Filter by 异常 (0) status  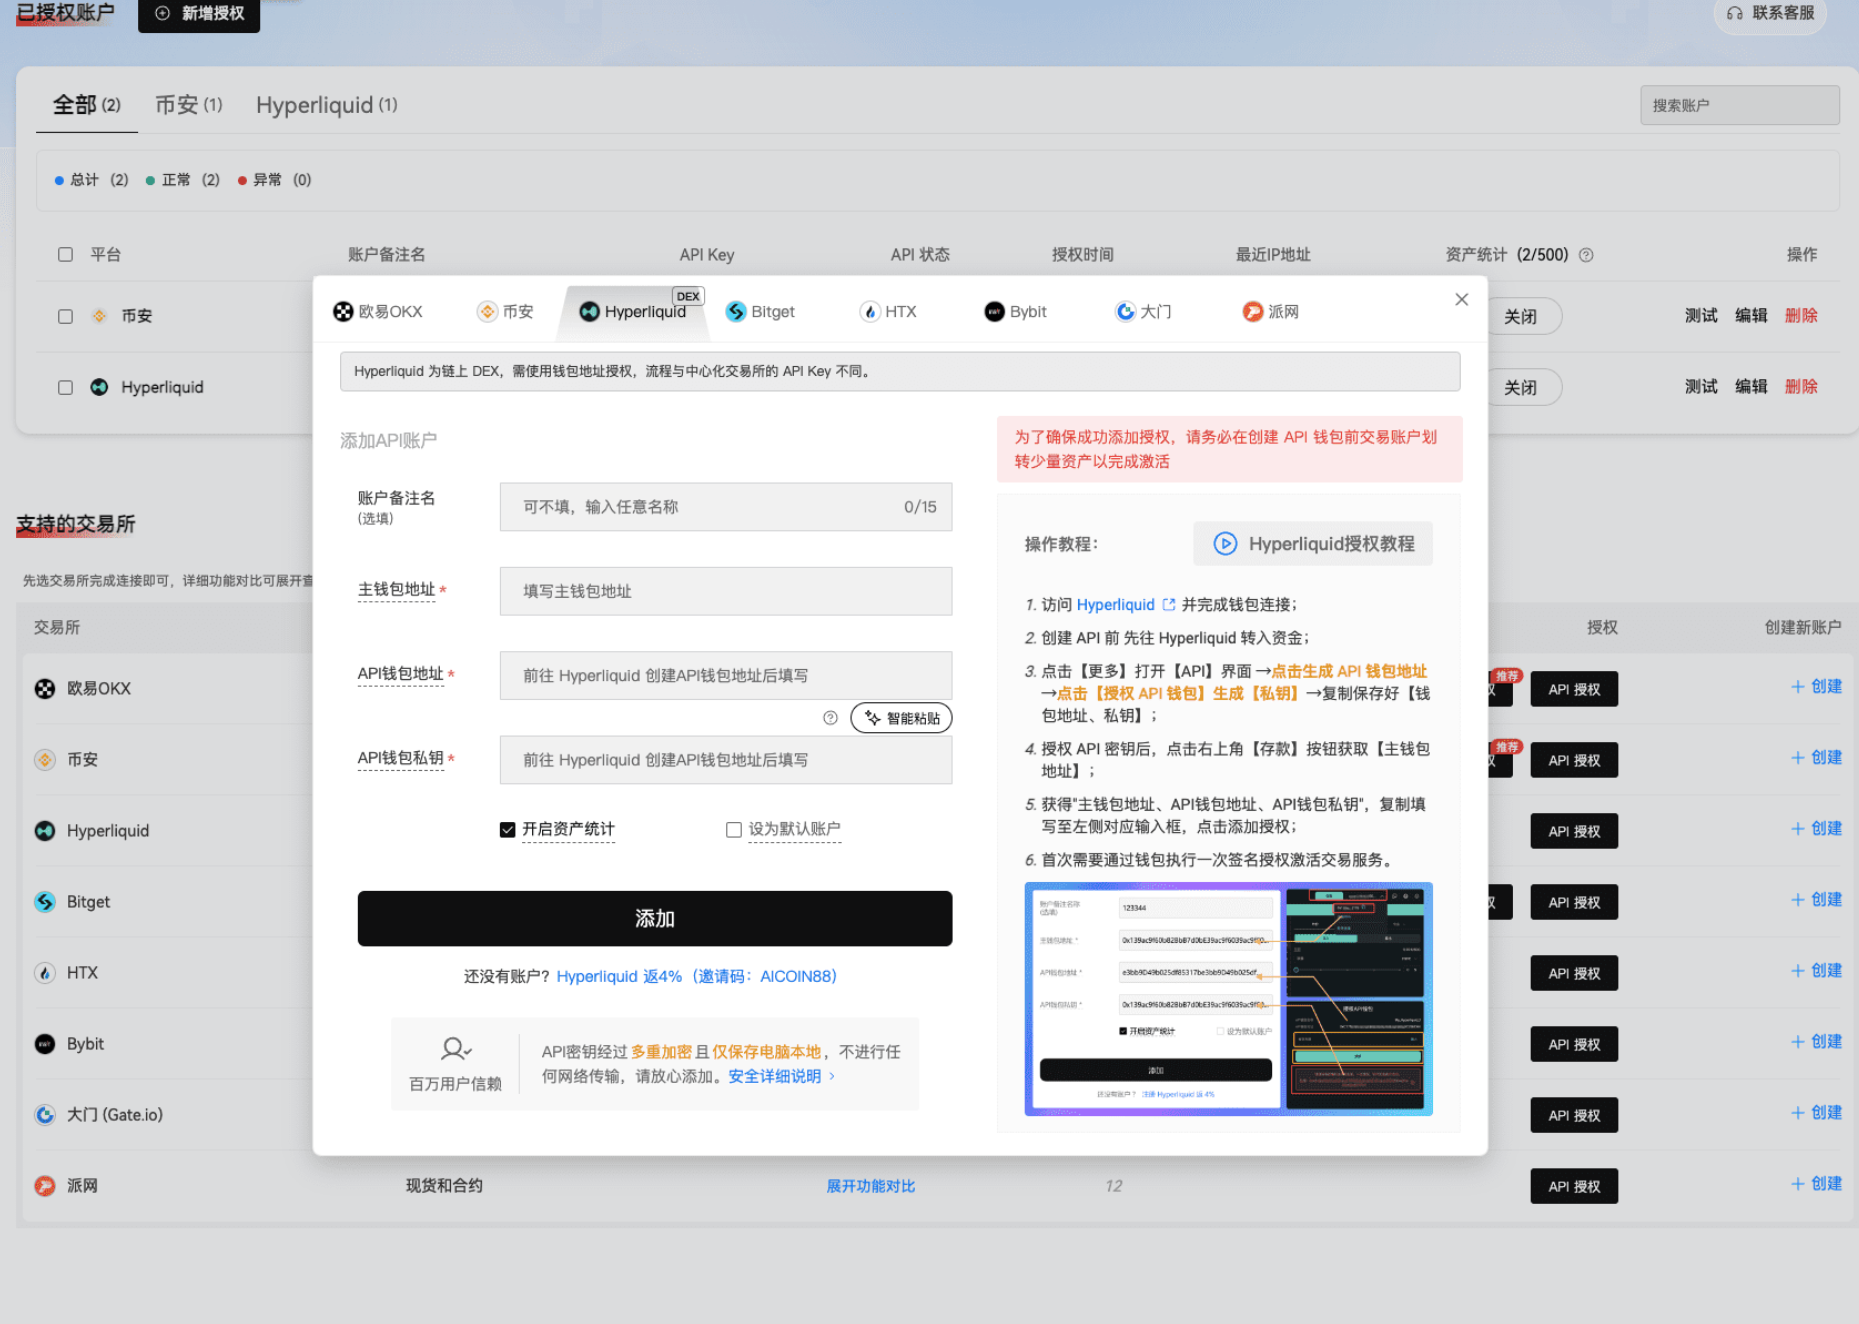click(275, 180)
